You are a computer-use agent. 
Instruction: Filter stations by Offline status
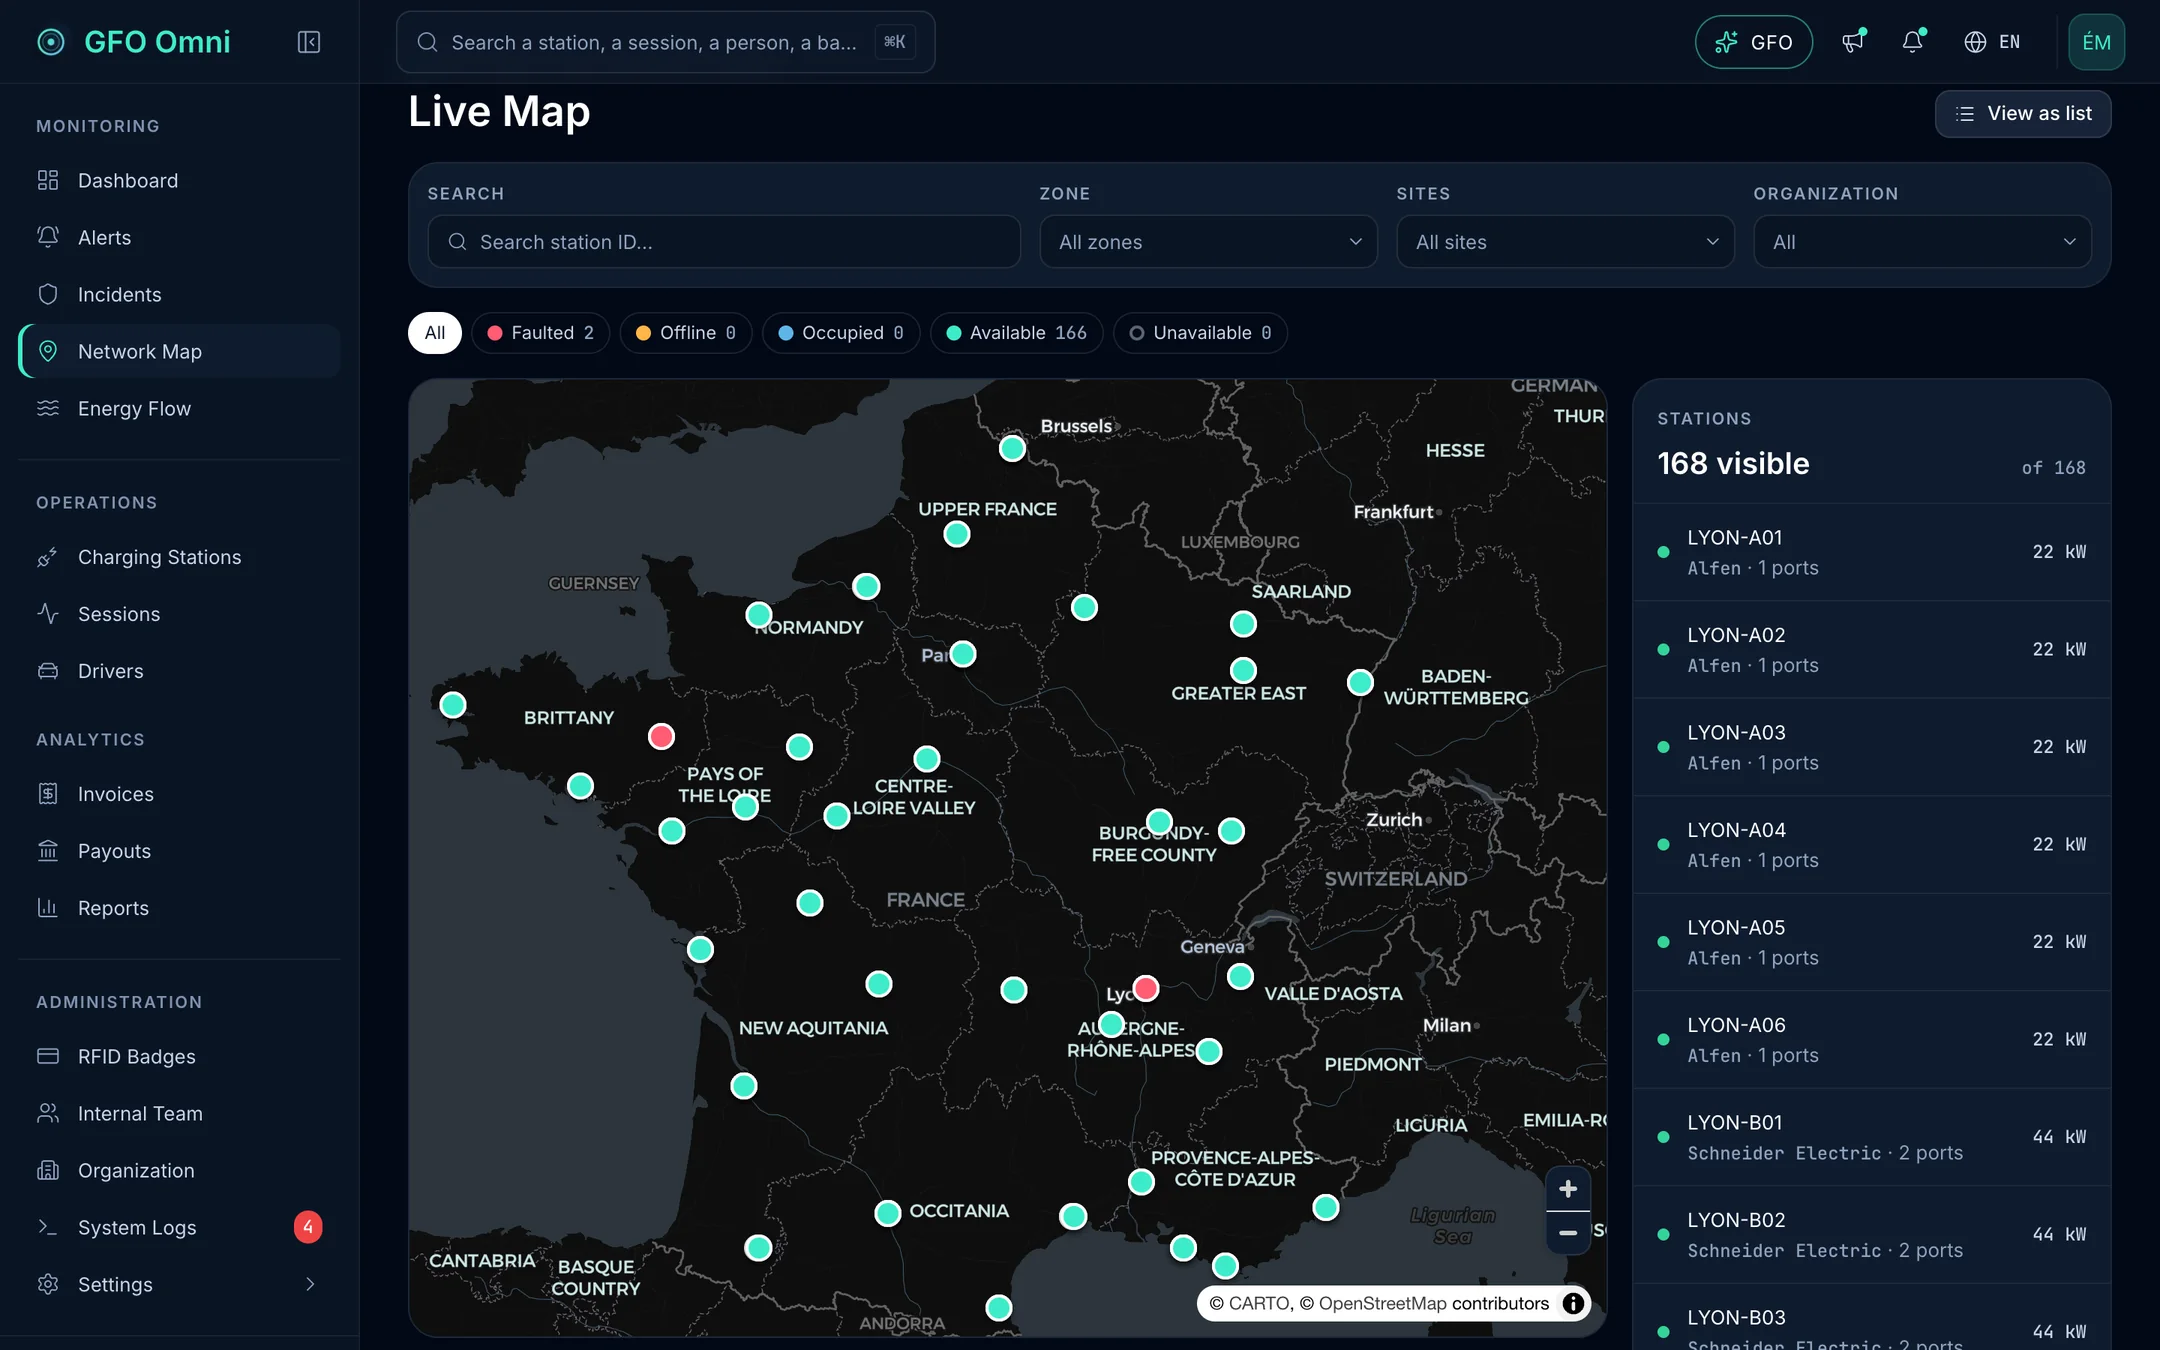(686, 333)
